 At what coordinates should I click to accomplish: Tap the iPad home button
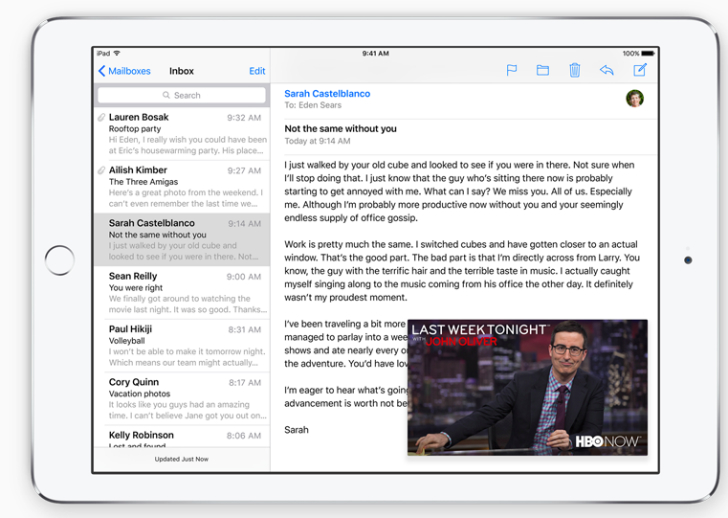tap(60, 260)
